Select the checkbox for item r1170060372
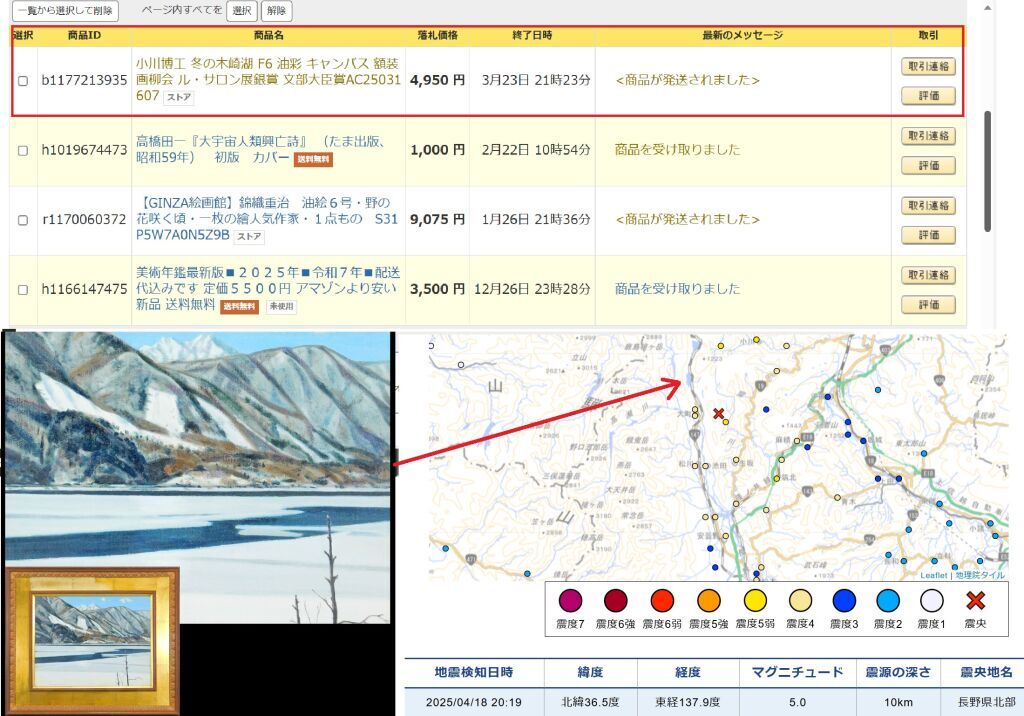The width and height of the screenshot is (1024, 716). pos(23,219)
